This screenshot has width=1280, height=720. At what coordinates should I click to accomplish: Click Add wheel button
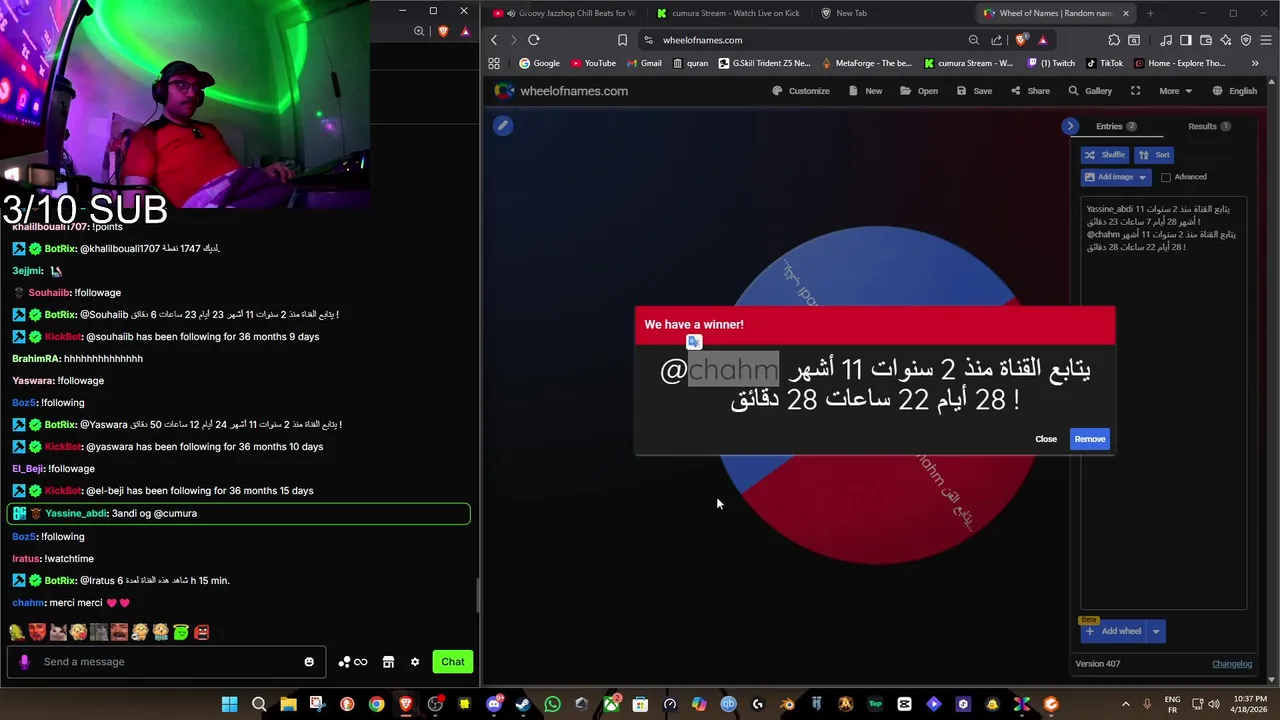point(1114,631)
